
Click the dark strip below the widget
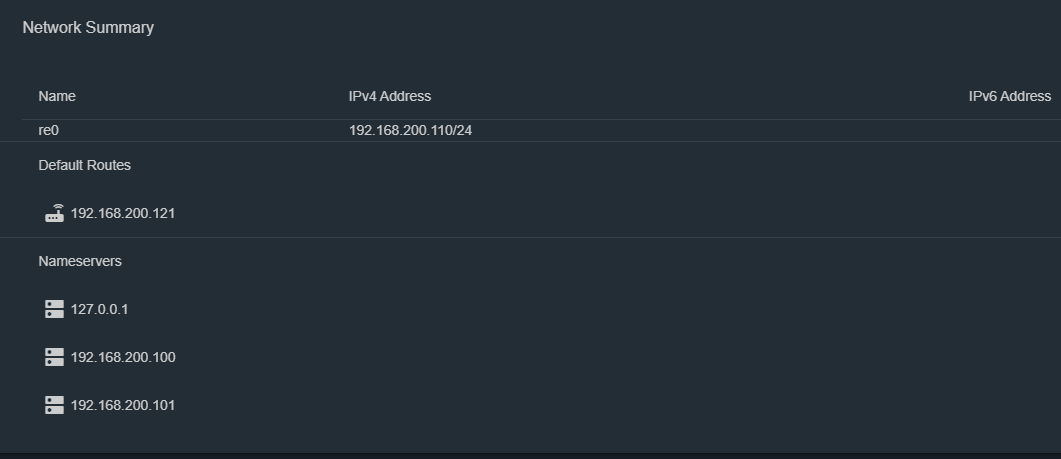tap(530, 456)
